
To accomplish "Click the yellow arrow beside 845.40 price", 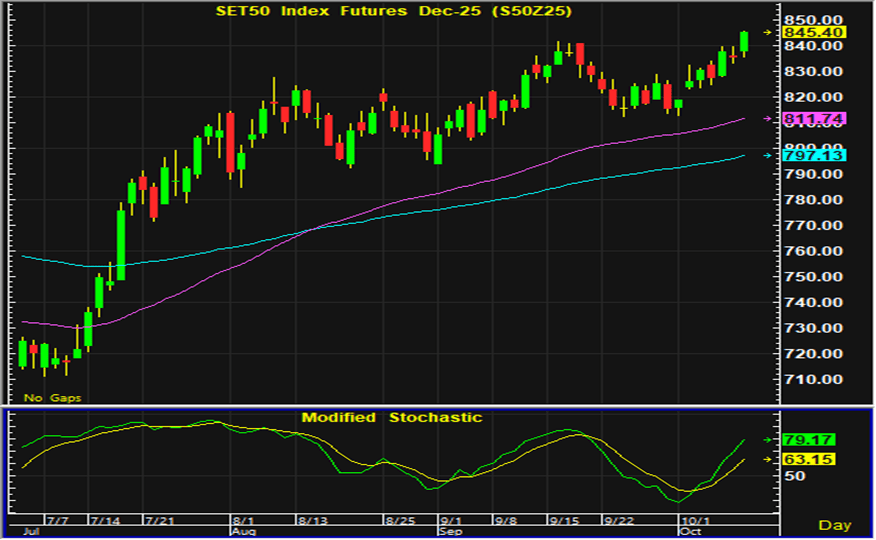I will pyautogui.click(x=769, y=33).
